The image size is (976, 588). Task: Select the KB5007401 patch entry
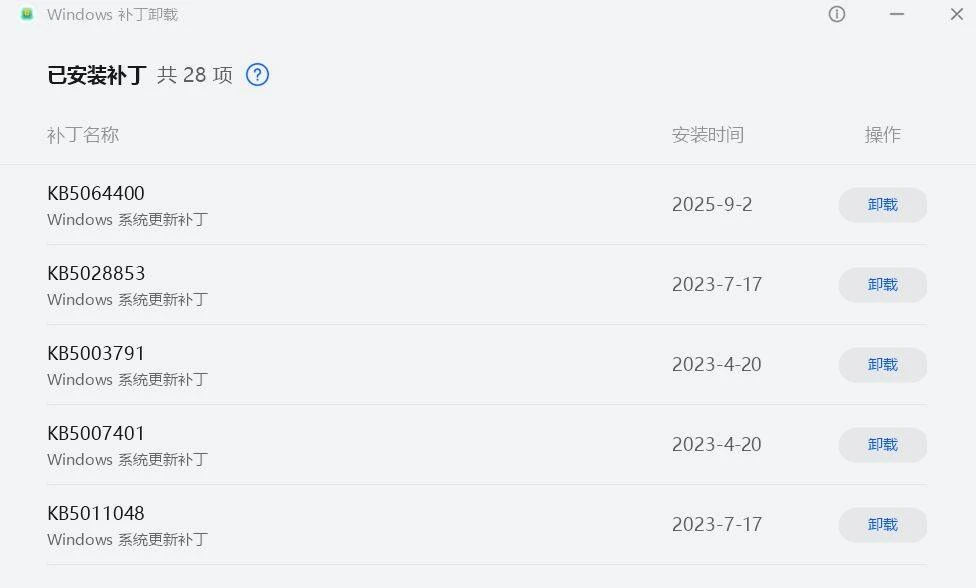[x=96, y=433]
